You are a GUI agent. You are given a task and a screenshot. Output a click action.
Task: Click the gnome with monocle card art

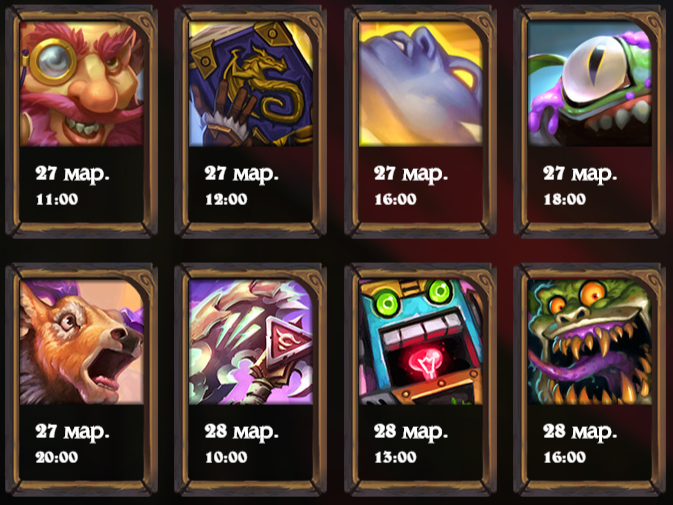pyautogui.click(x=82, y=84)
